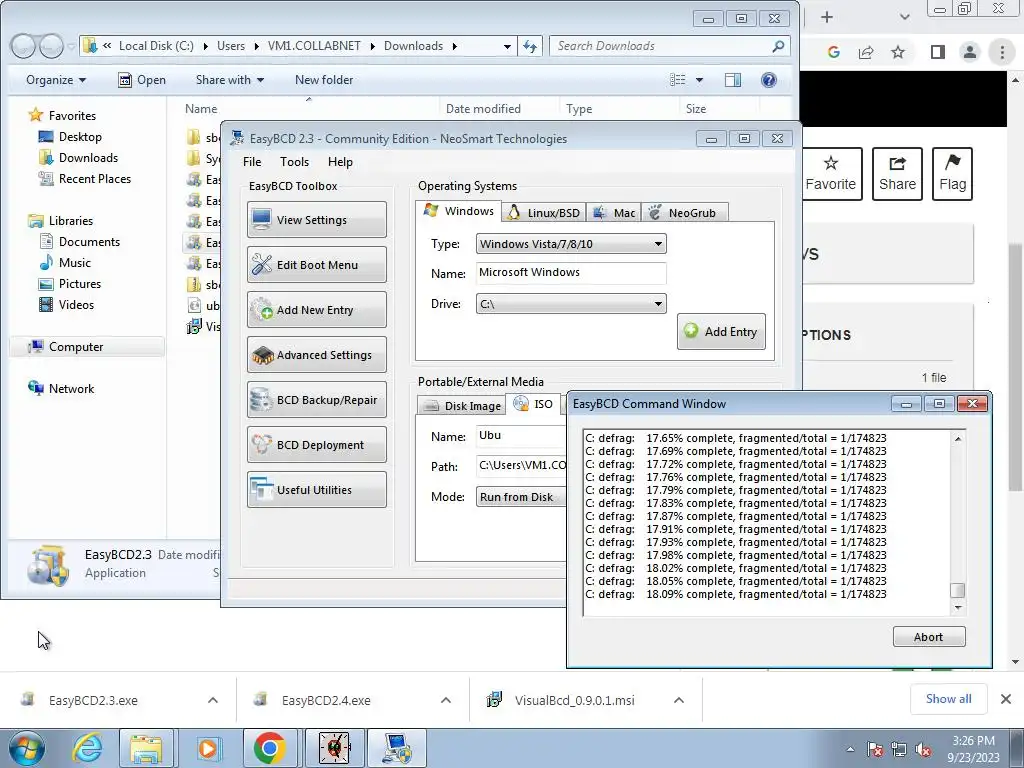Sort by Date modified column
1024x768 pixels.
pos(483,108)
